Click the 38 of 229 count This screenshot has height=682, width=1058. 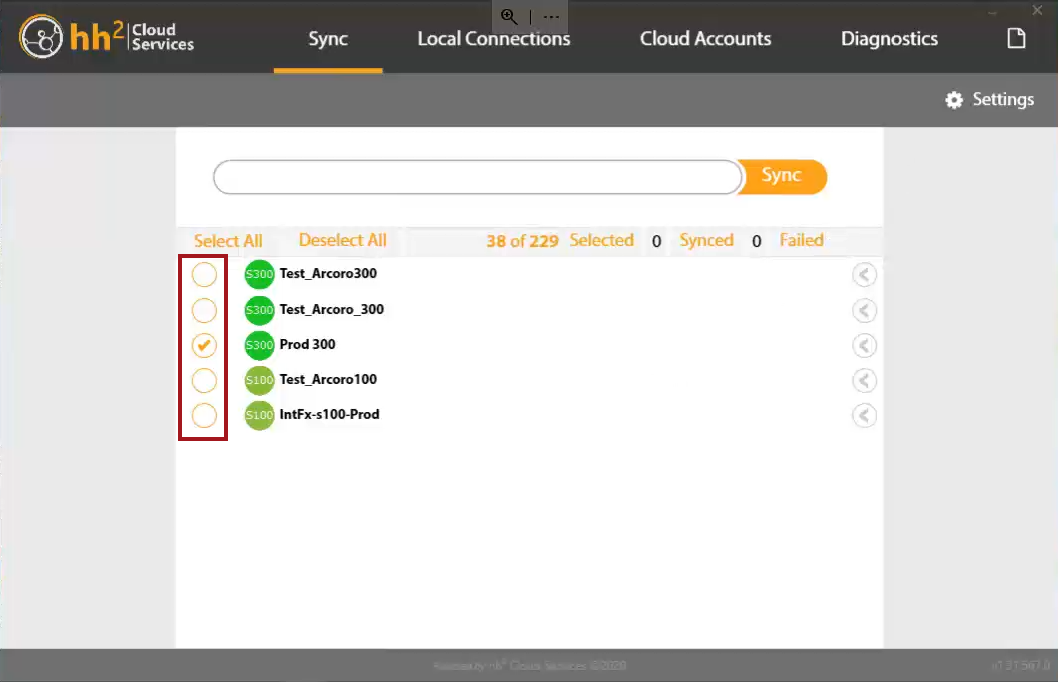(522, 241)
